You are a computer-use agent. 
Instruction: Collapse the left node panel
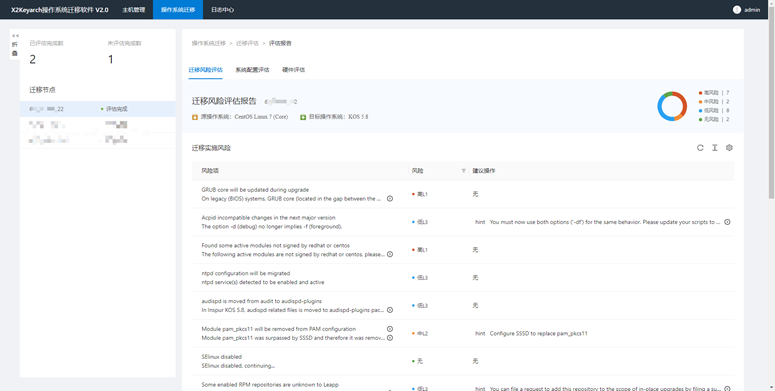(x=15, y=44)
